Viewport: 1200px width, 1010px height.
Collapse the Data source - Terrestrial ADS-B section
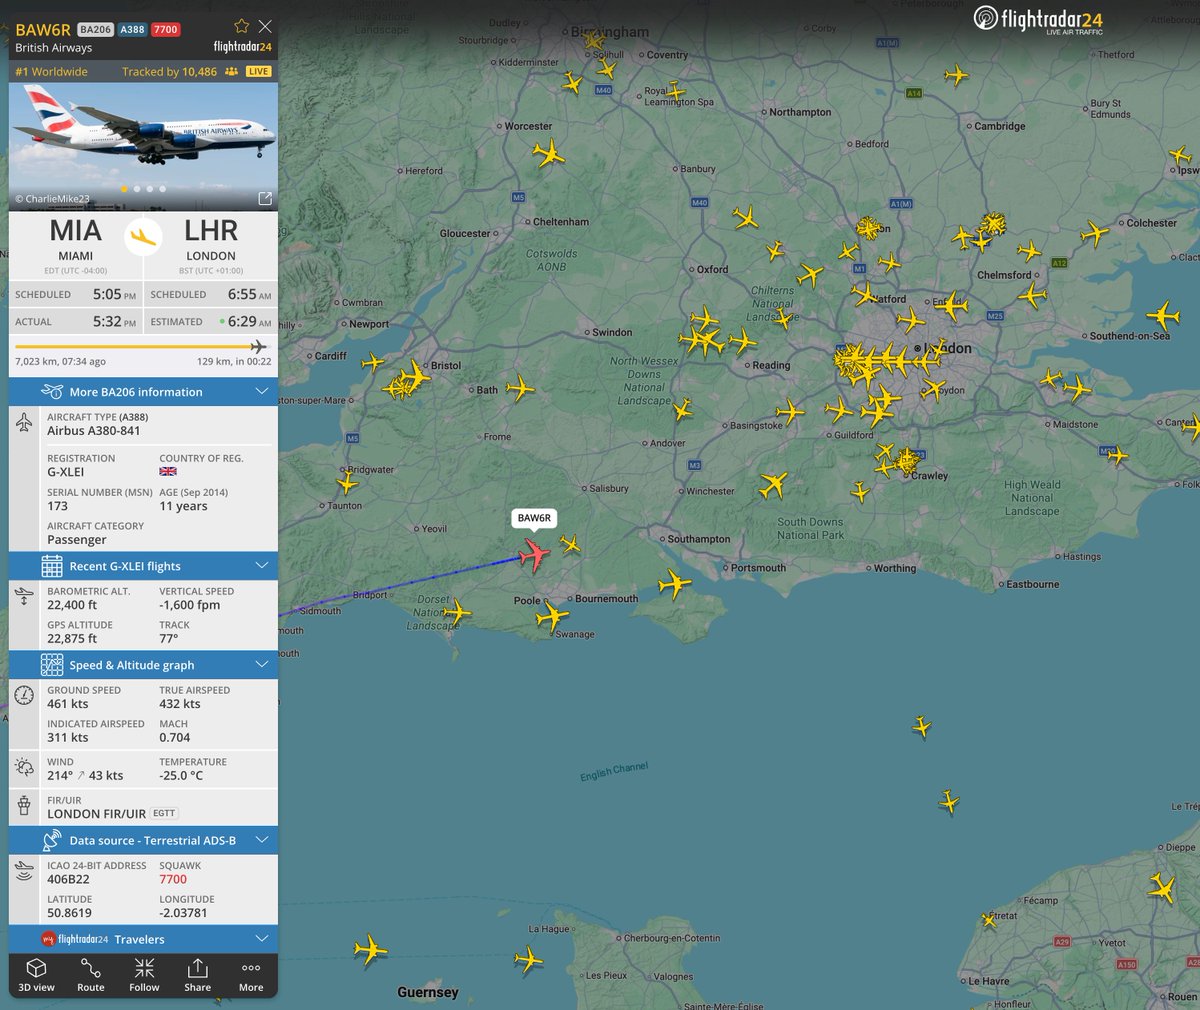[261, 840]
